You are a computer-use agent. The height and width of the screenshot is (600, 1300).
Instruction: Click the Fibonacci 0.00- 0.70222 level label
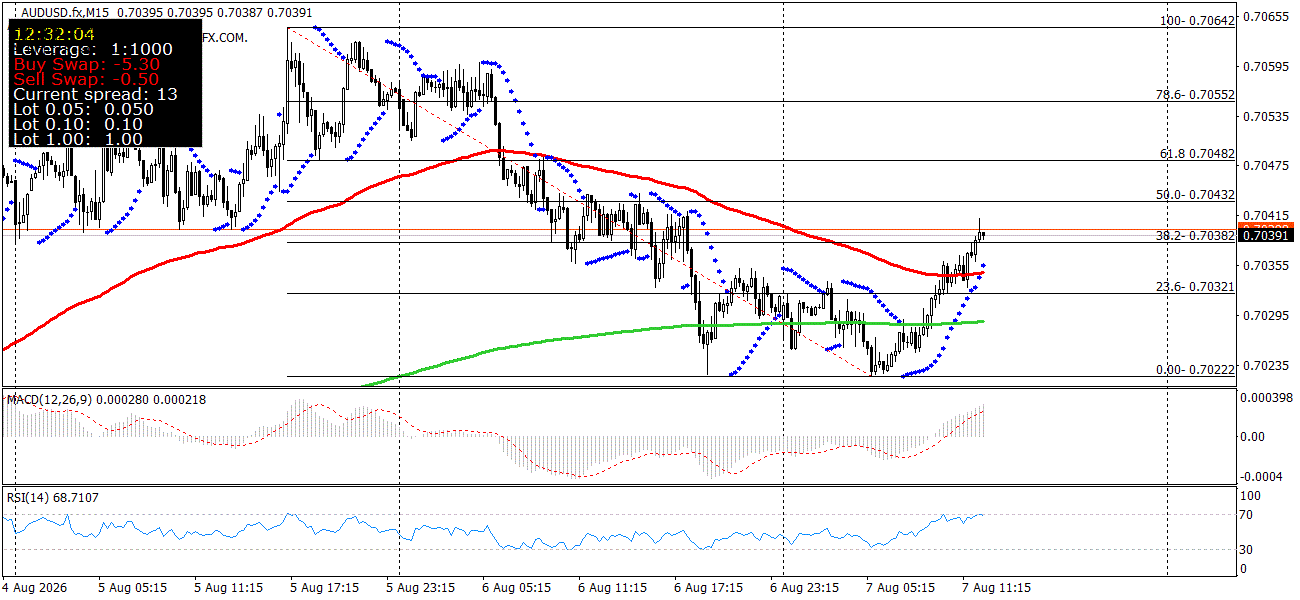(x=1196, y=369)
